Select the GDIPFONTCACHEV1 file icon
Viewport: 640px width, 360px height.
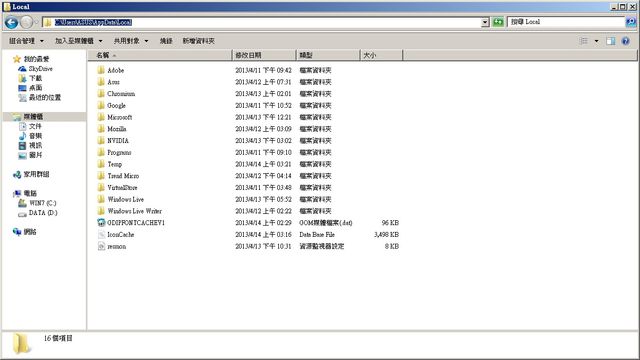[x=101, y=223]
